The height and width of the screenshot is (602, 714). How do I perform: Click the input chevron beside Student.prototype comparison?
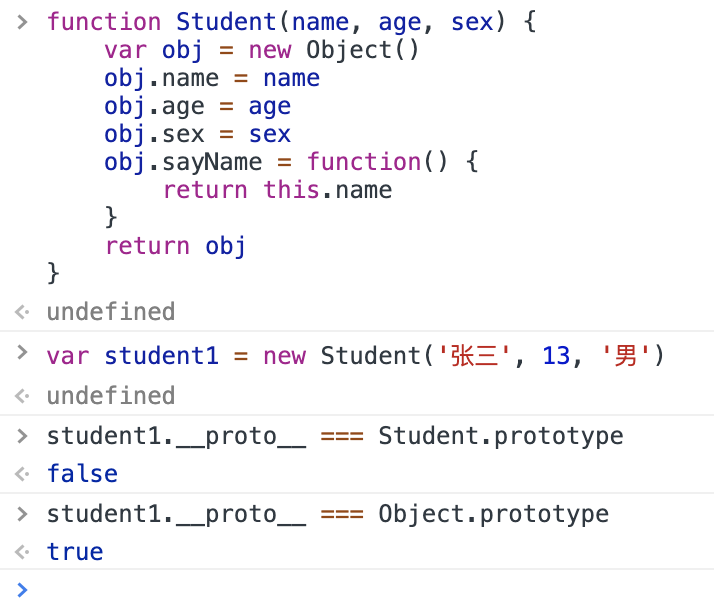click(x=22, y=436)
